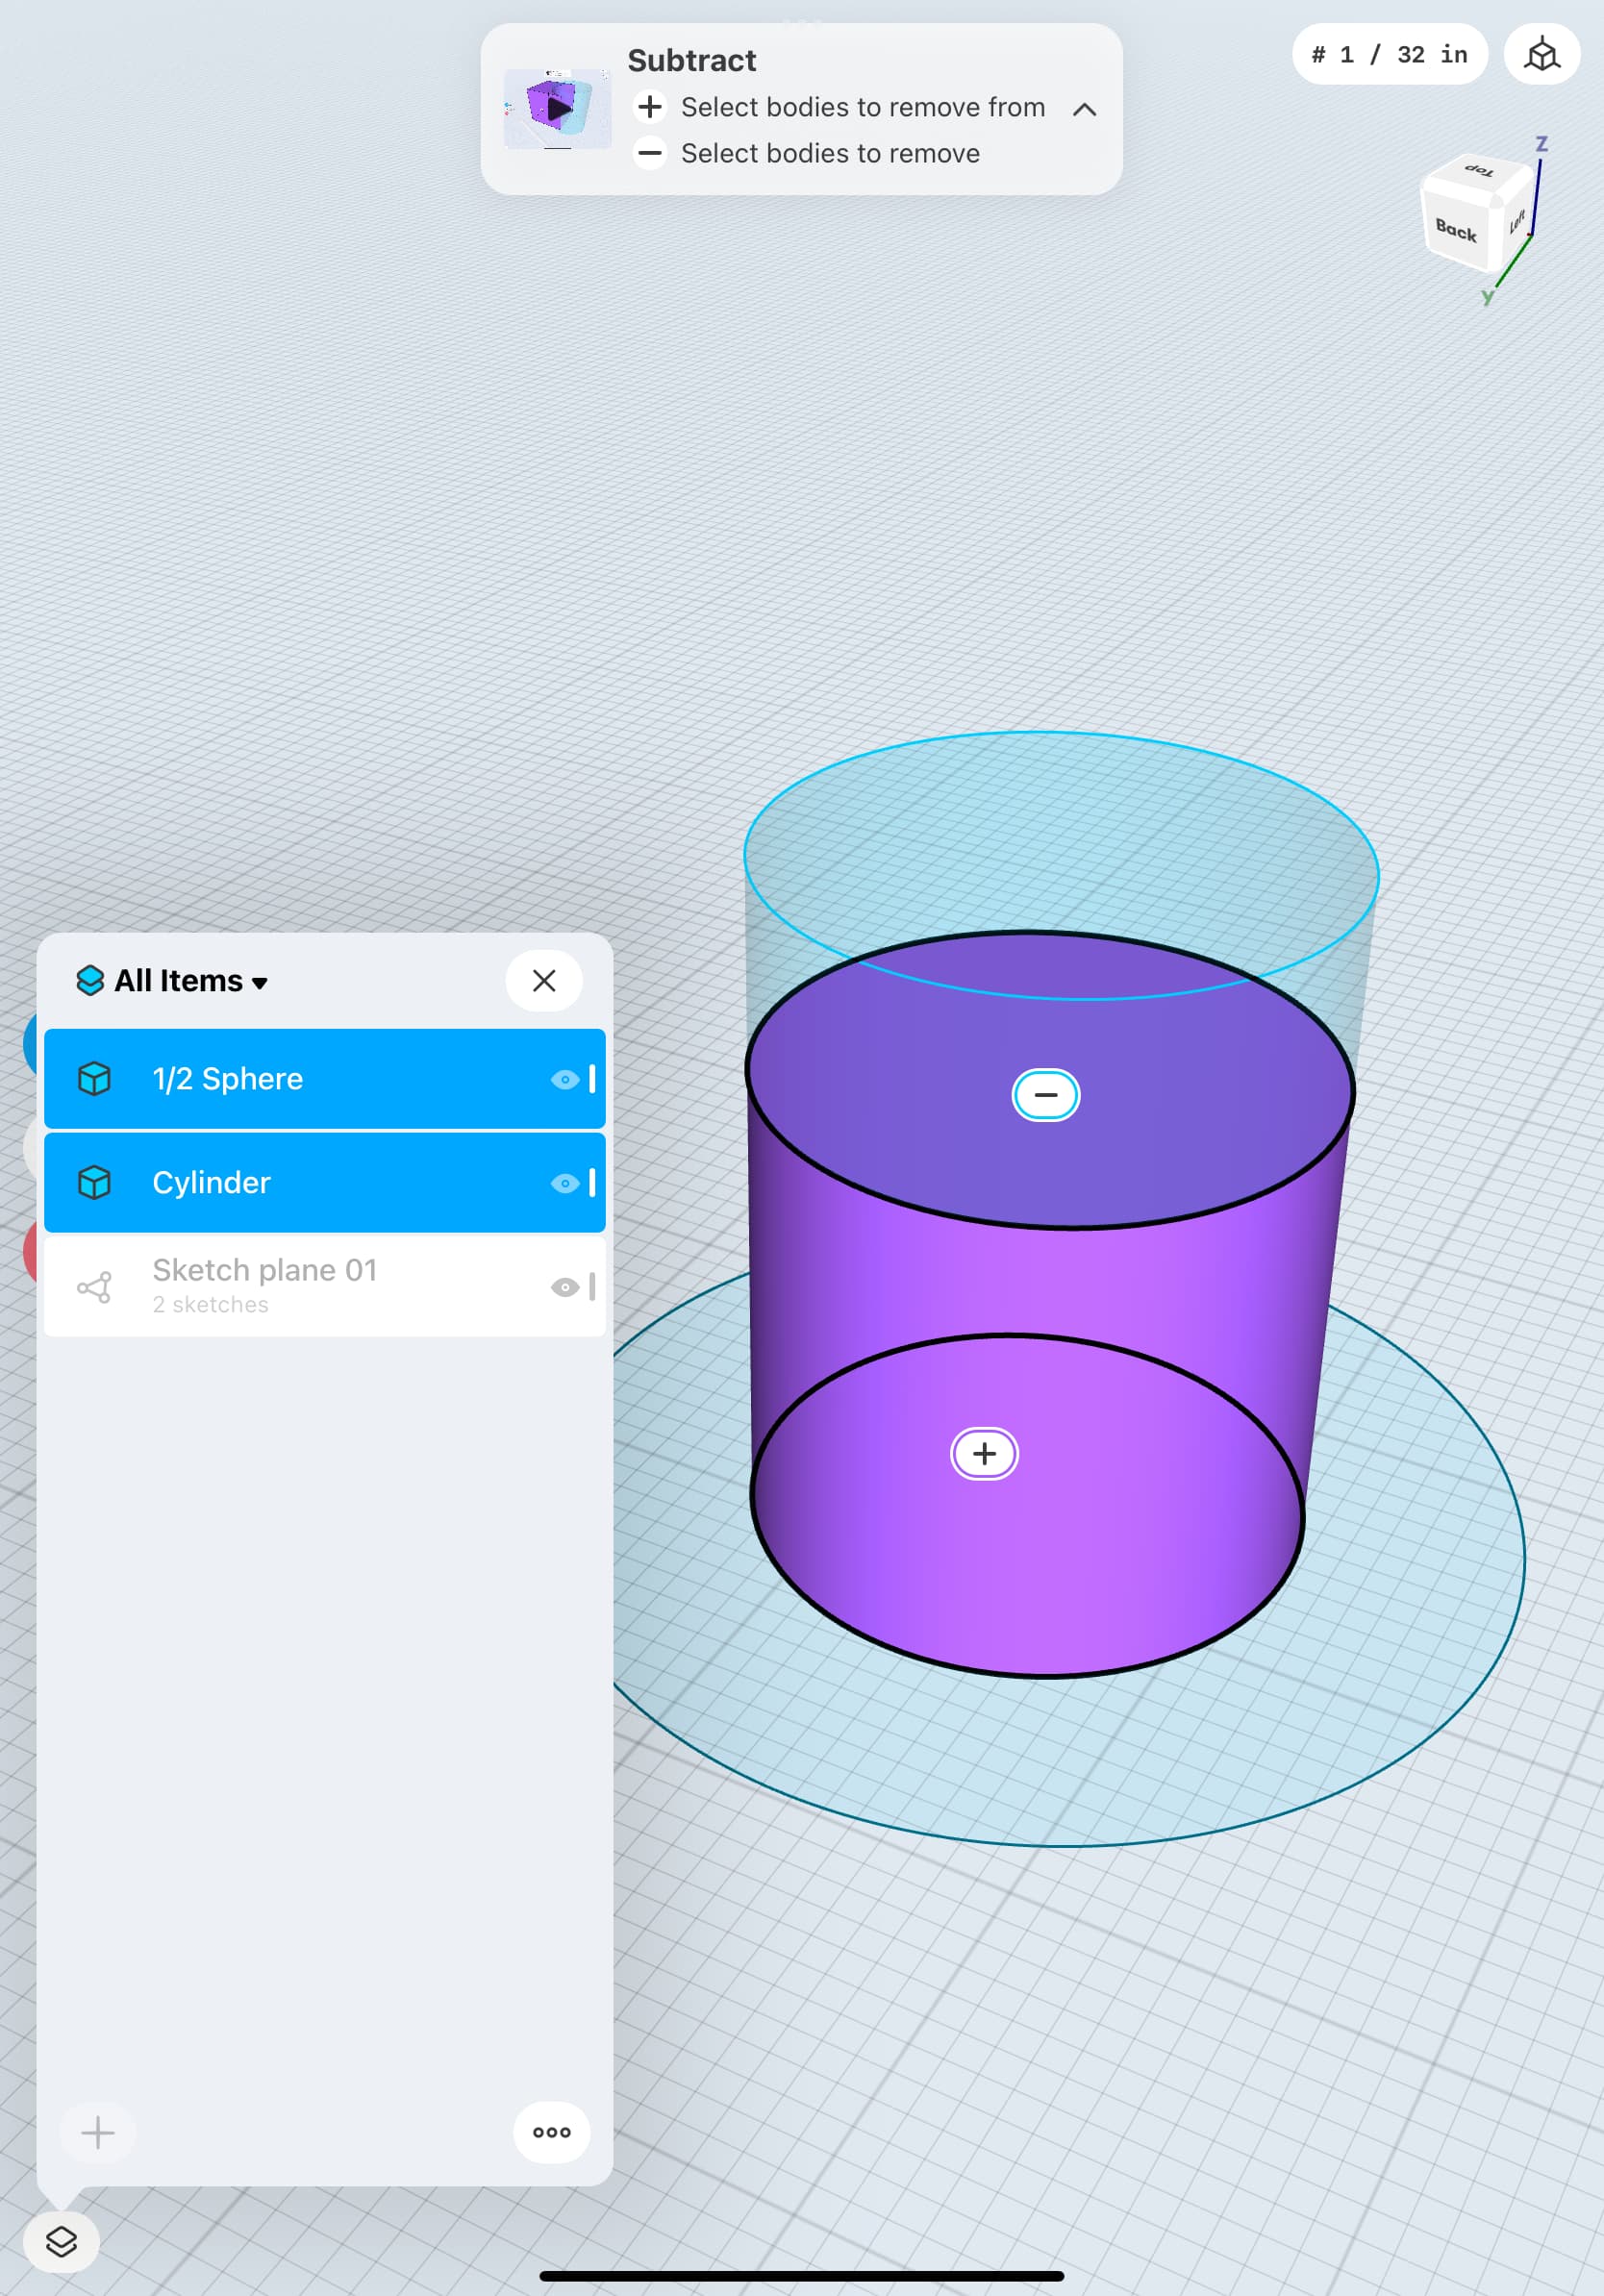Select the Sketch plane 01 row
Image resolution: width=1604 pixels, height=2296 pixels.
[325, 1287]
